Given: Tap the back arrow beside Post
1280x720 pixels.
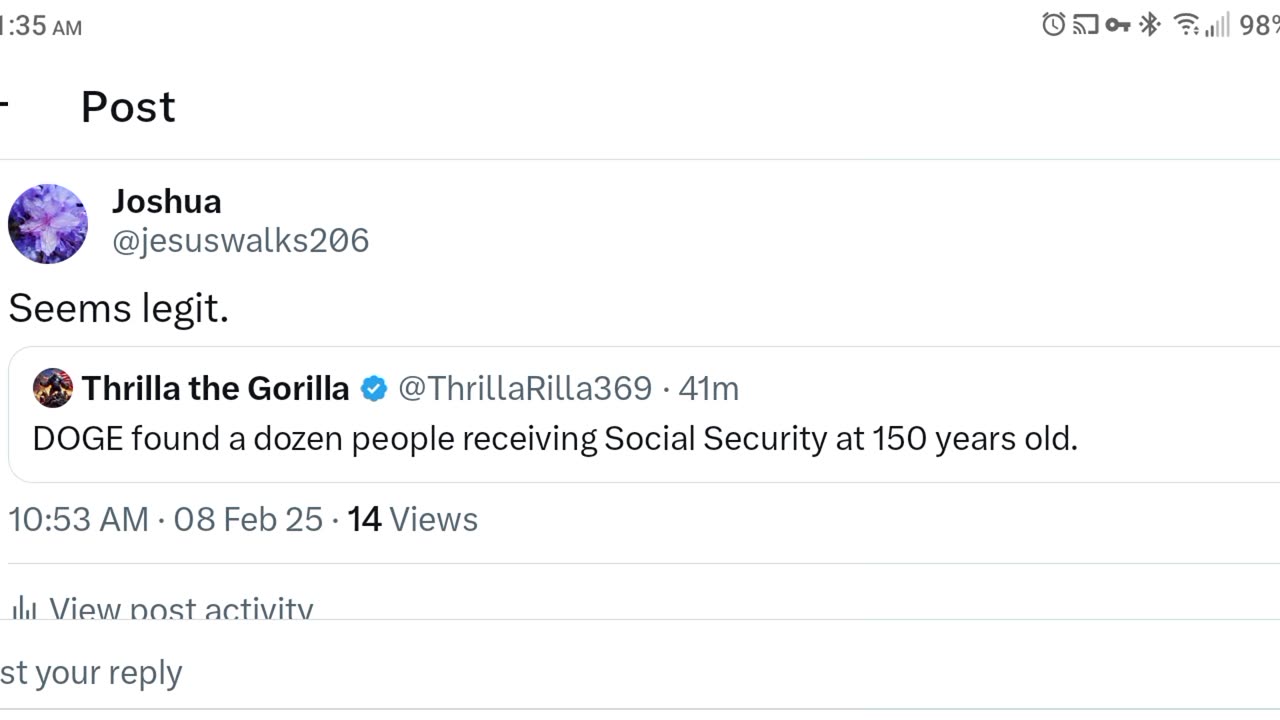Looking at the screenshot, I should point(5,105).
